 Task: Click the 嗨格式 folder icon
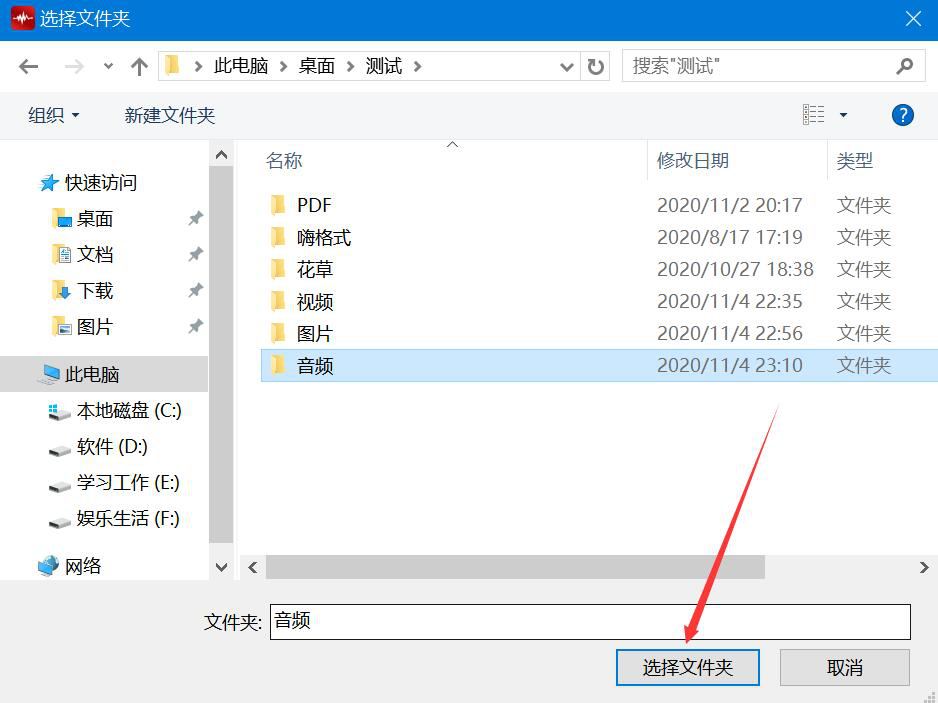[278, 238]
